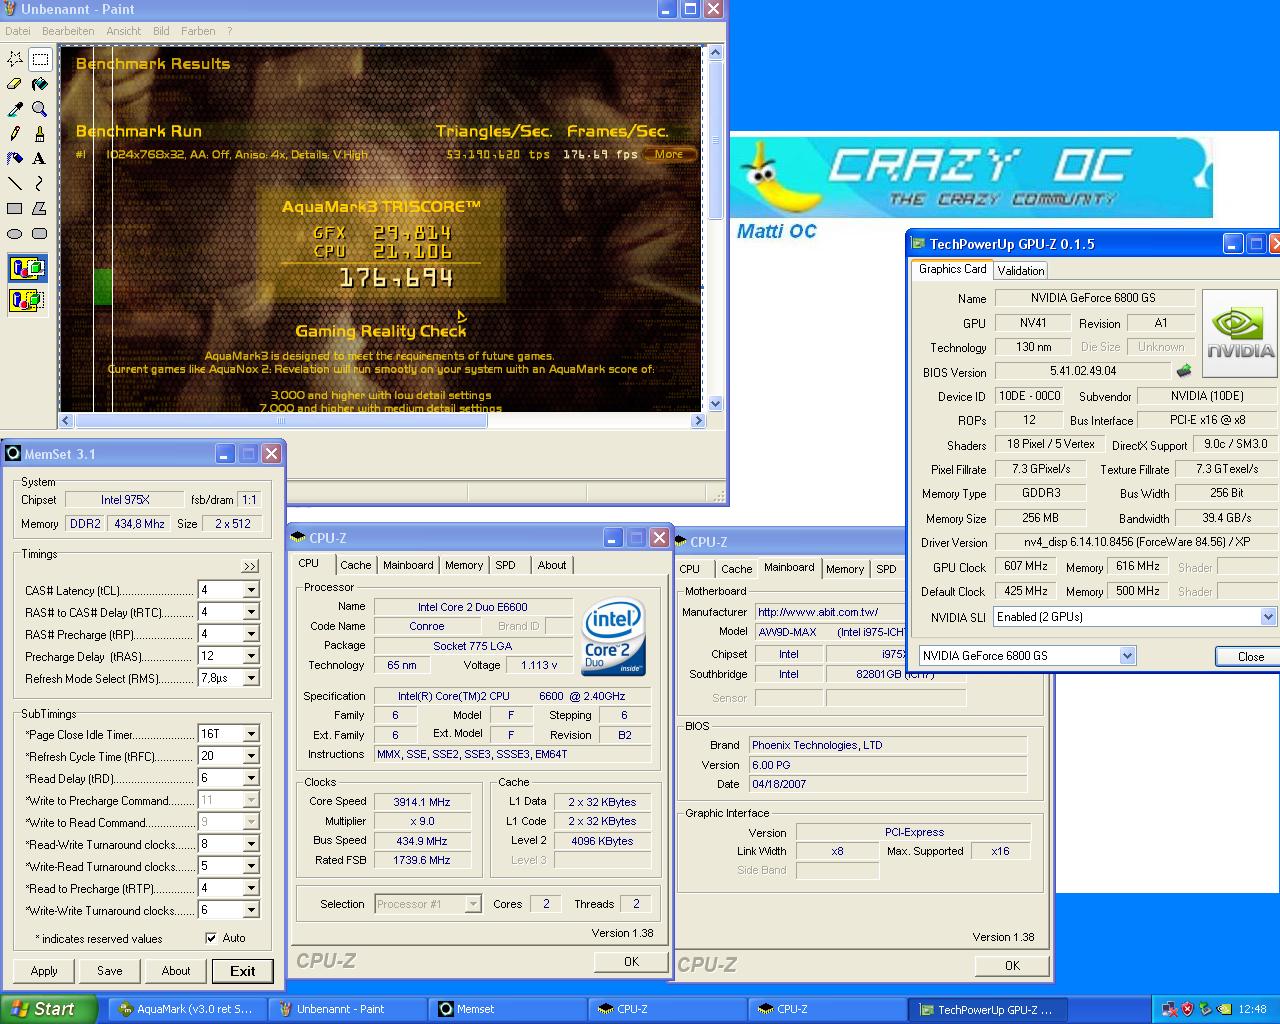Switch to the Validation tab in GPU-Z
The image size is (1280, 1024).
pyautogui.click(x=1021, y=270)
